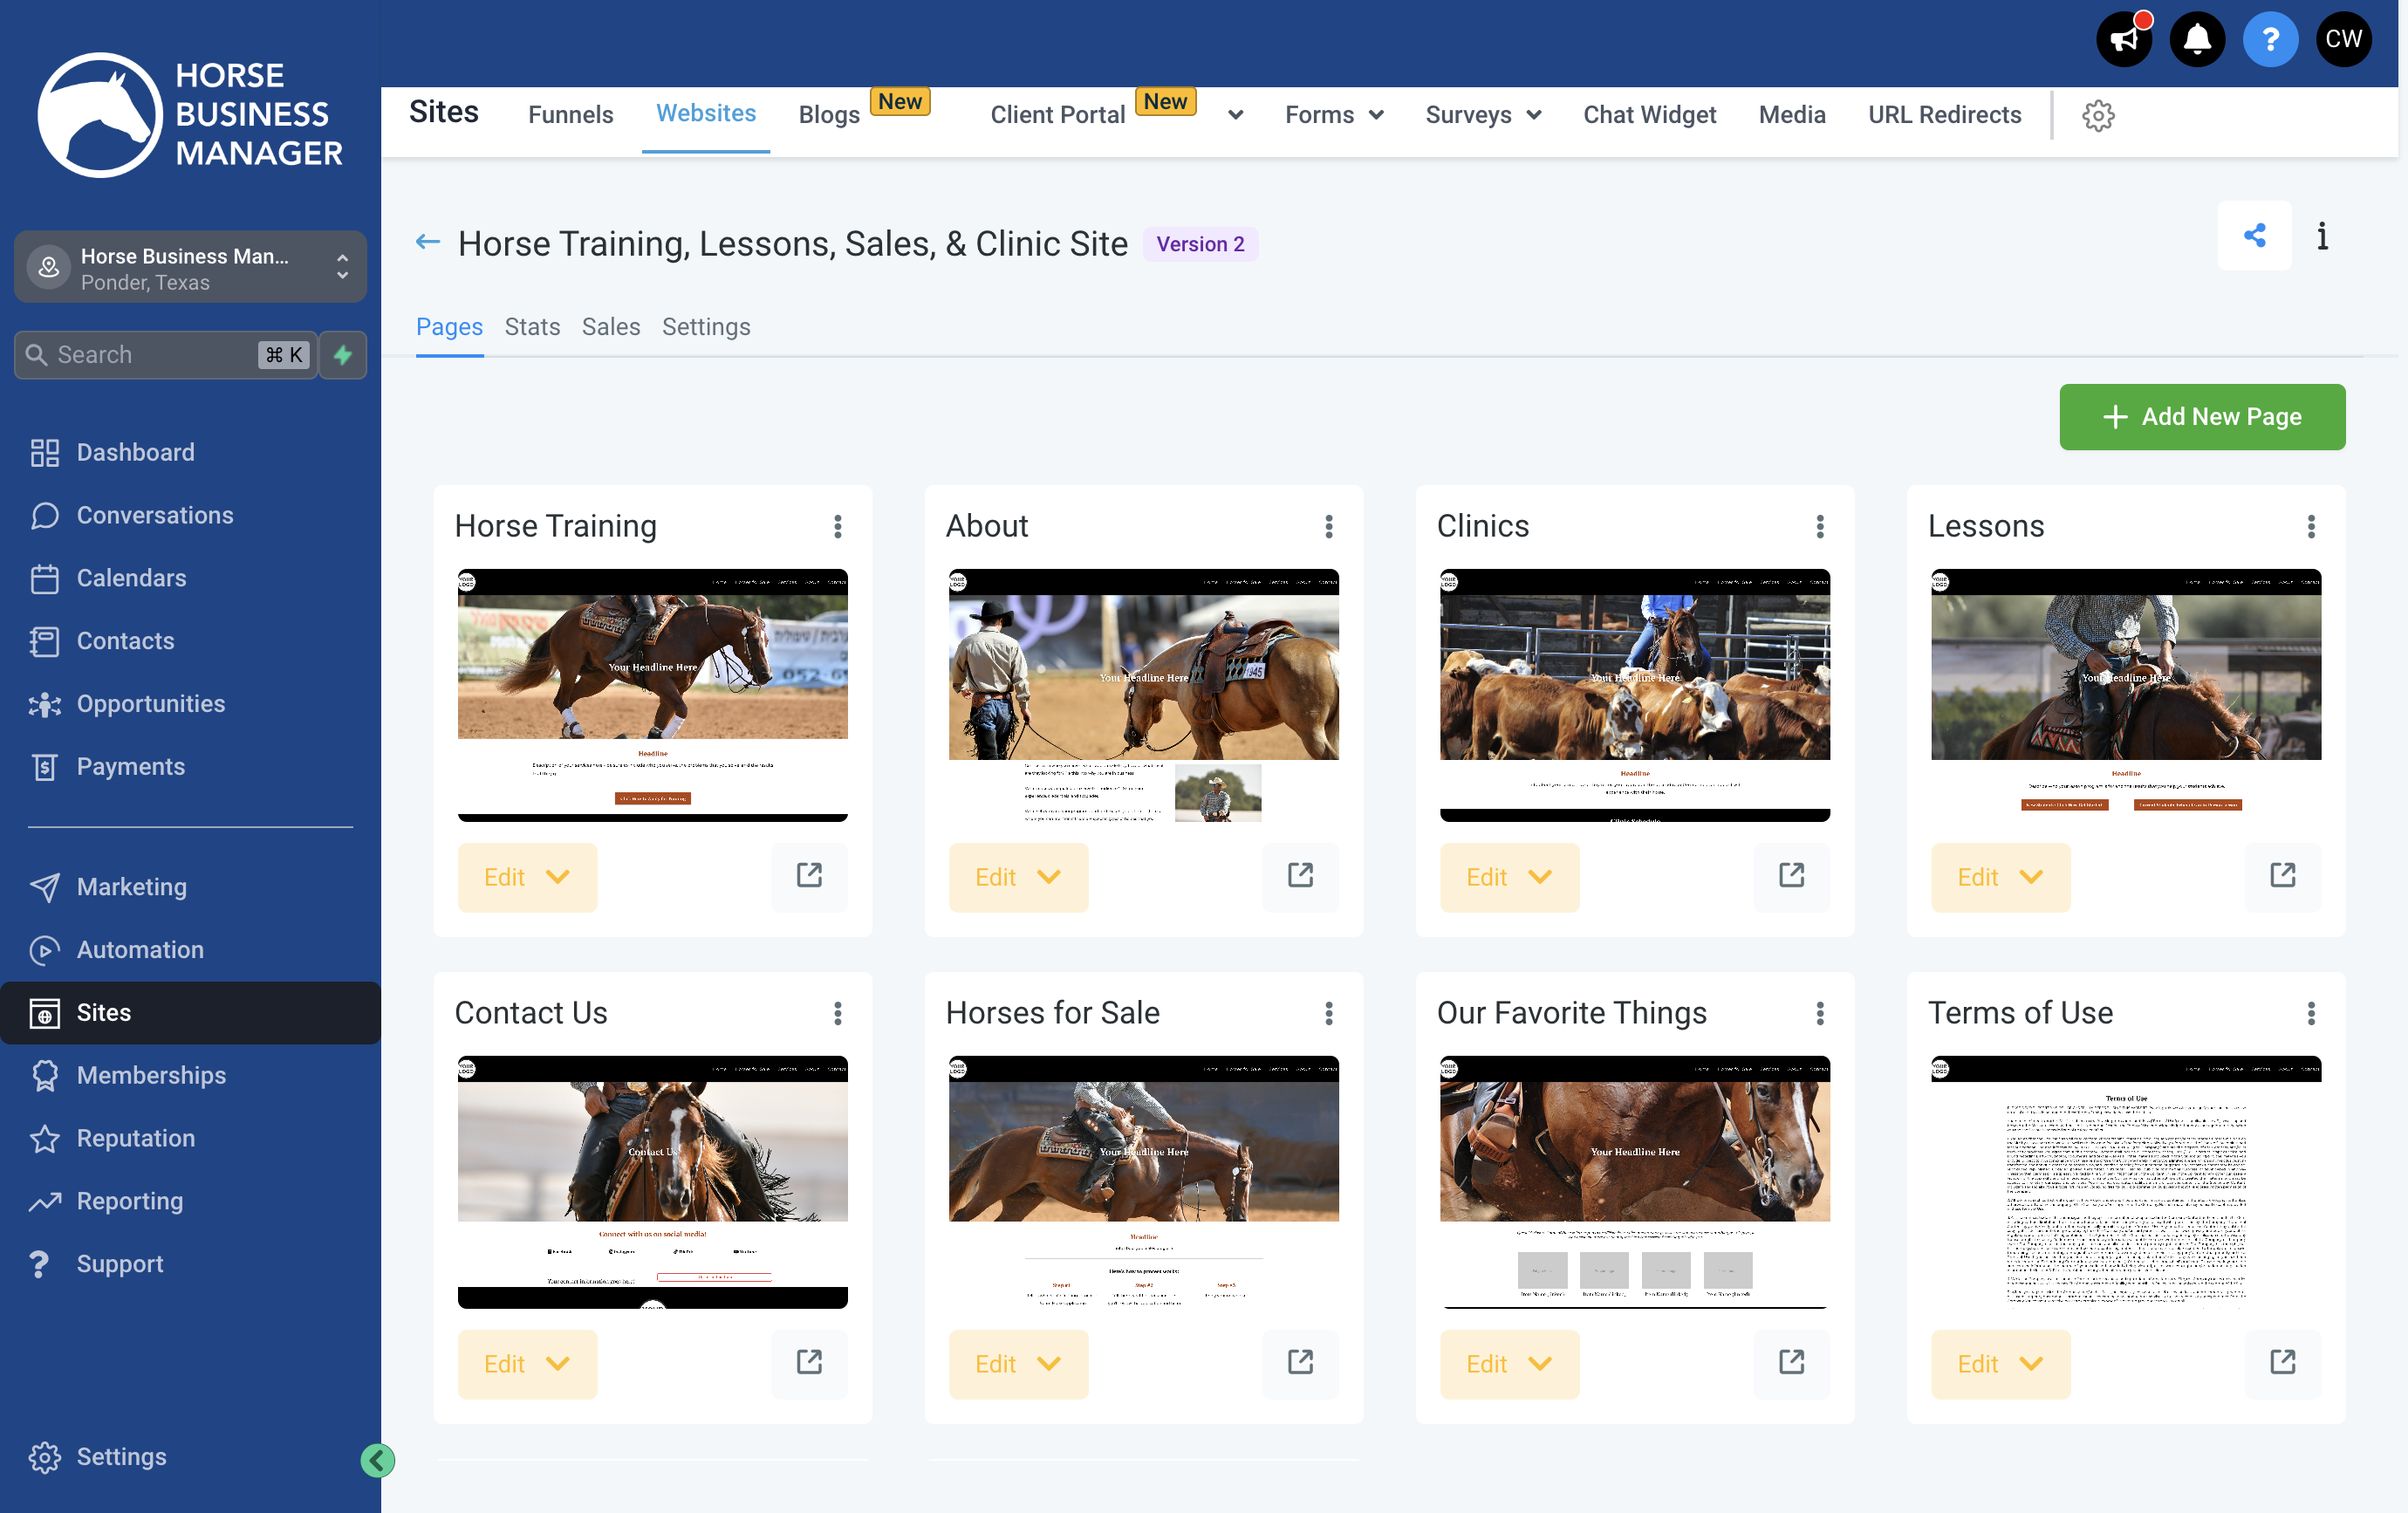The image size is (2408, 1513).
Task: Open the Sales tab
Action: click(610, 328)
